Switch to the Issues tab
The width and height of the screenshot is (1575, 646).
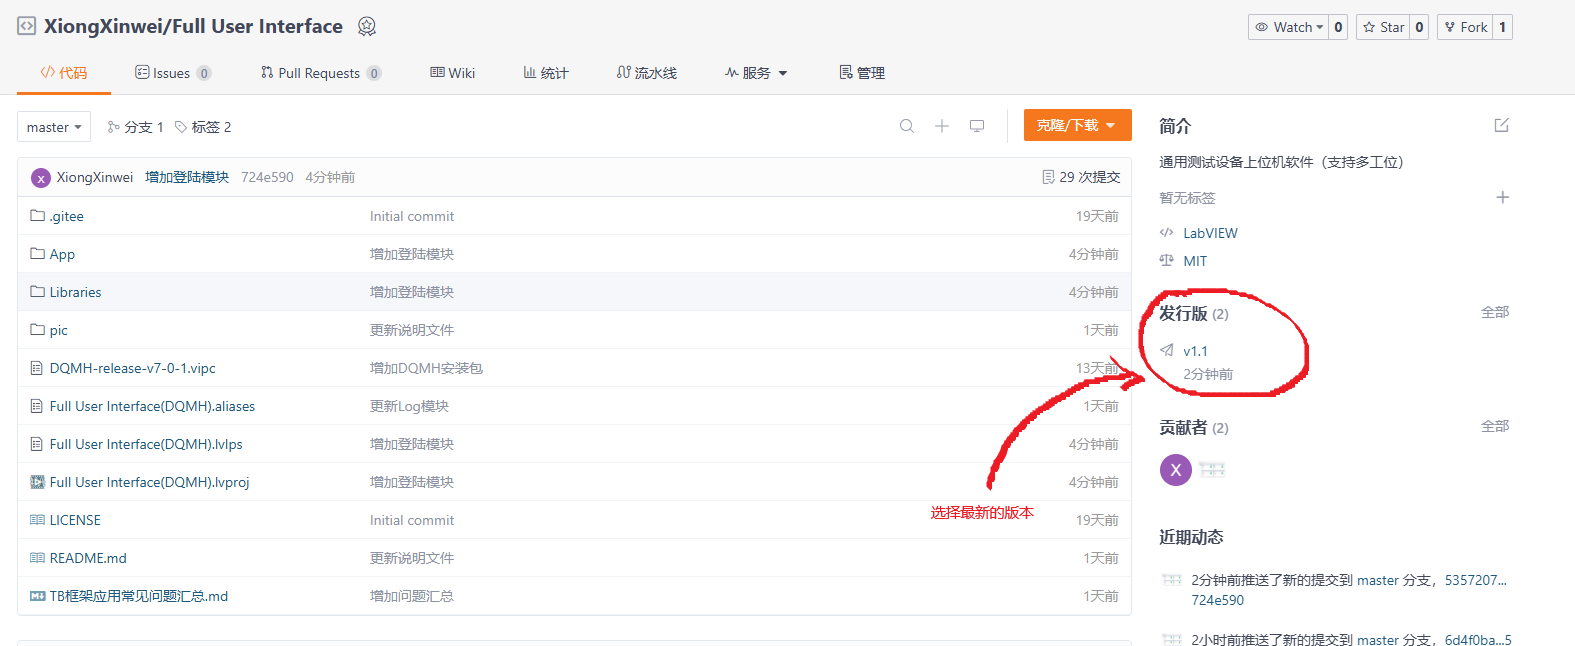[172, 73]
